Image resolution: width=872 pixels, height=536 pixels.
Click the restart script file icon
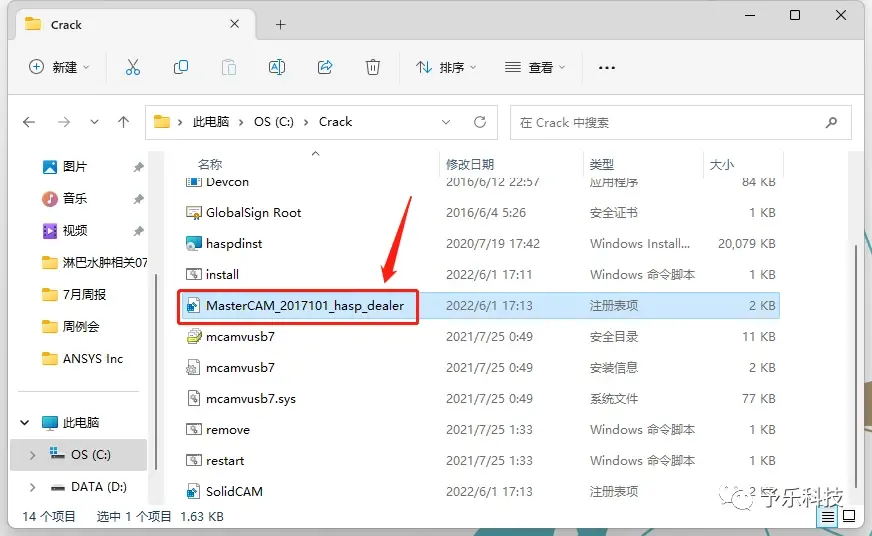point(194,461)
